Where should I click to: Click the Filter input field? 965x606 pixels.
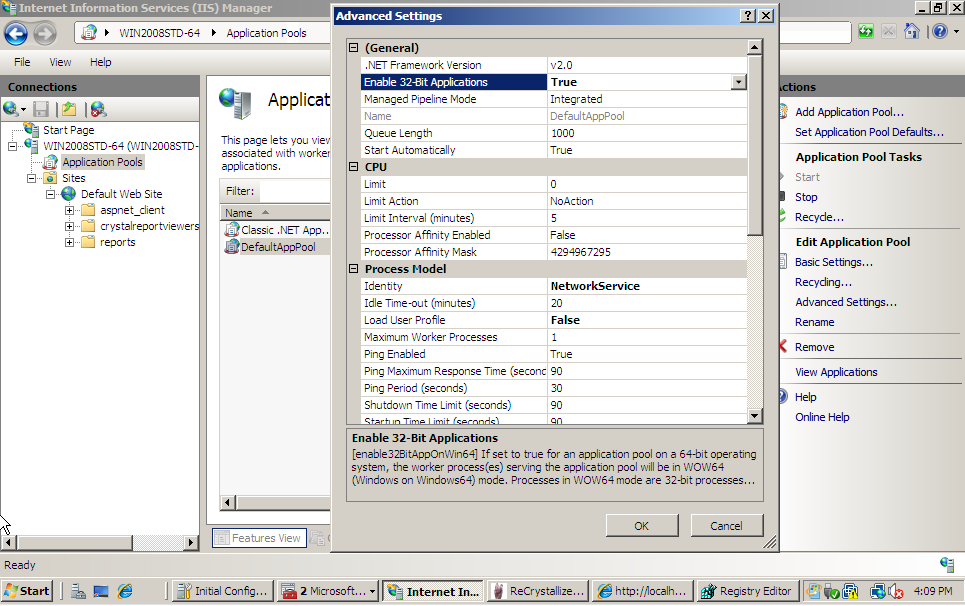(294, 191)
